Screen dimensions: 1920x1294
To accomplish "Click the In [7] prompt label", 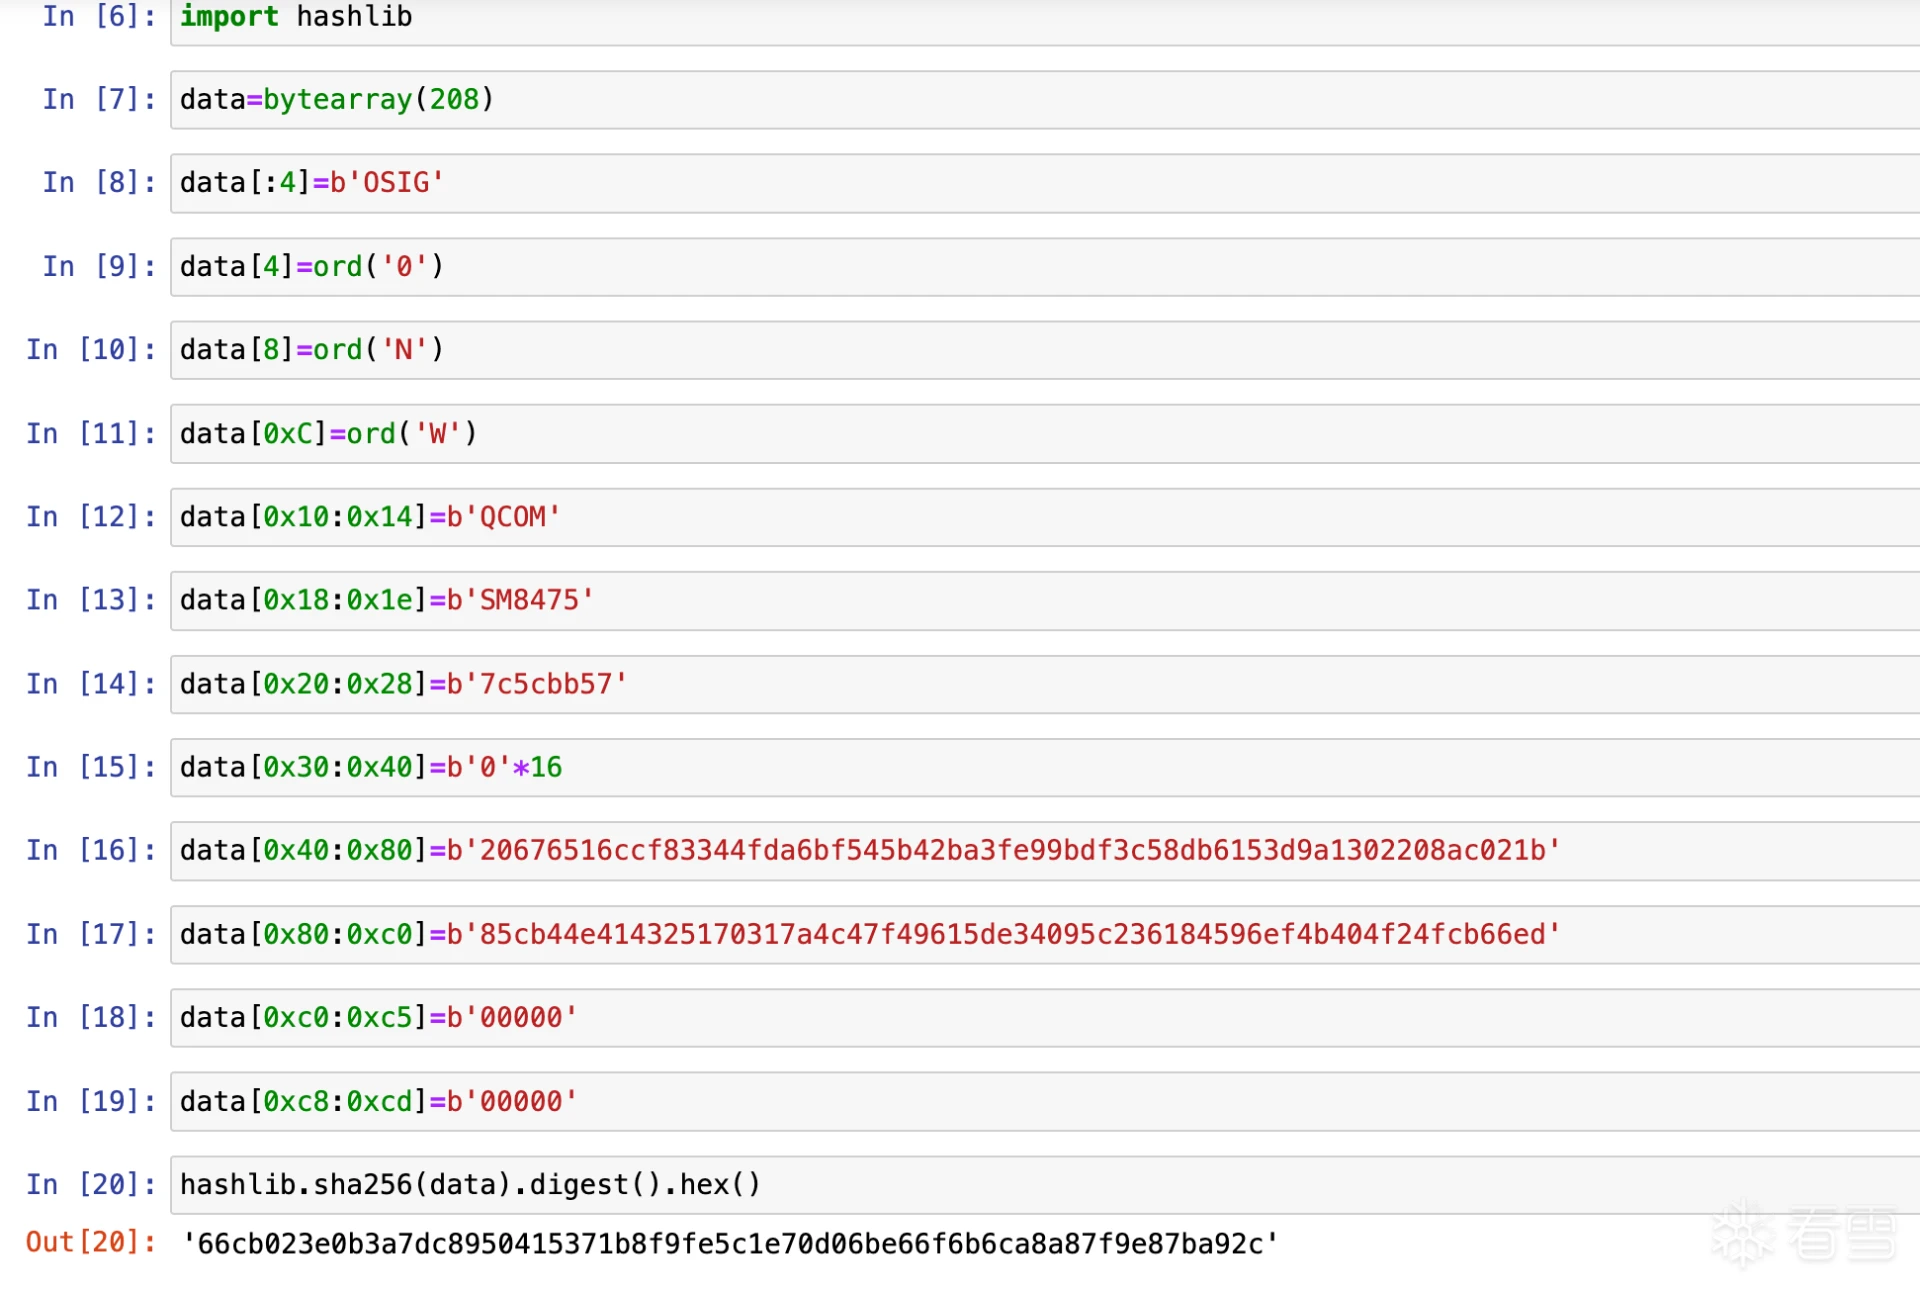I will pyautogui.click(x=99, y=100).
